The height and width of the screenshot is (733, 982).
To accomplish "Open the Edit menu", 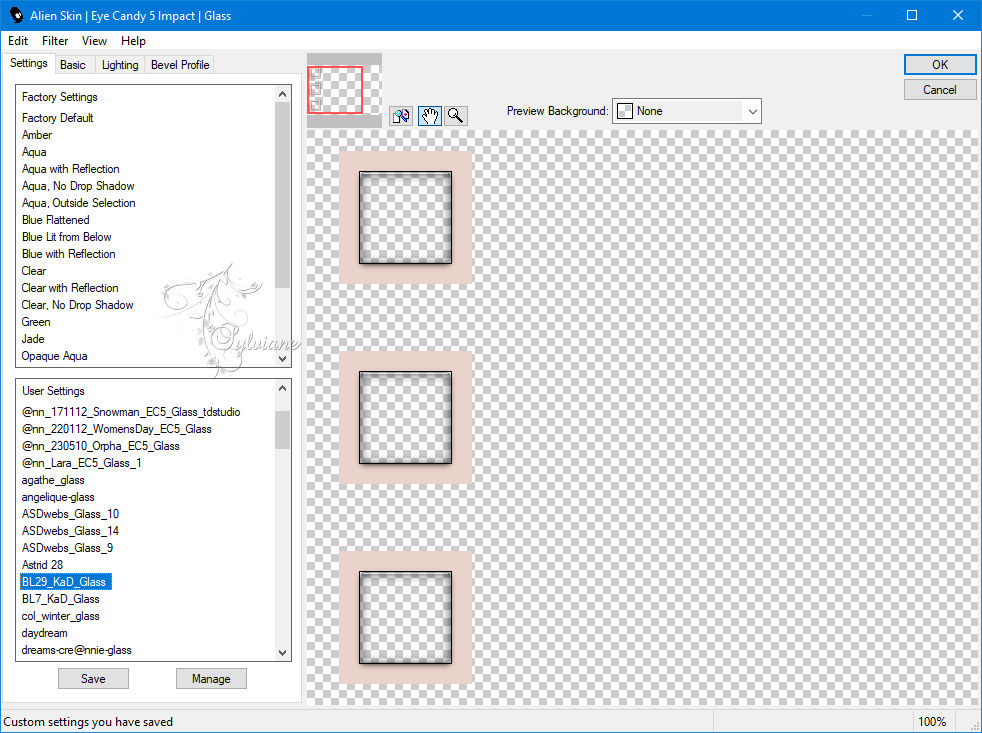I will coord(18,41).
